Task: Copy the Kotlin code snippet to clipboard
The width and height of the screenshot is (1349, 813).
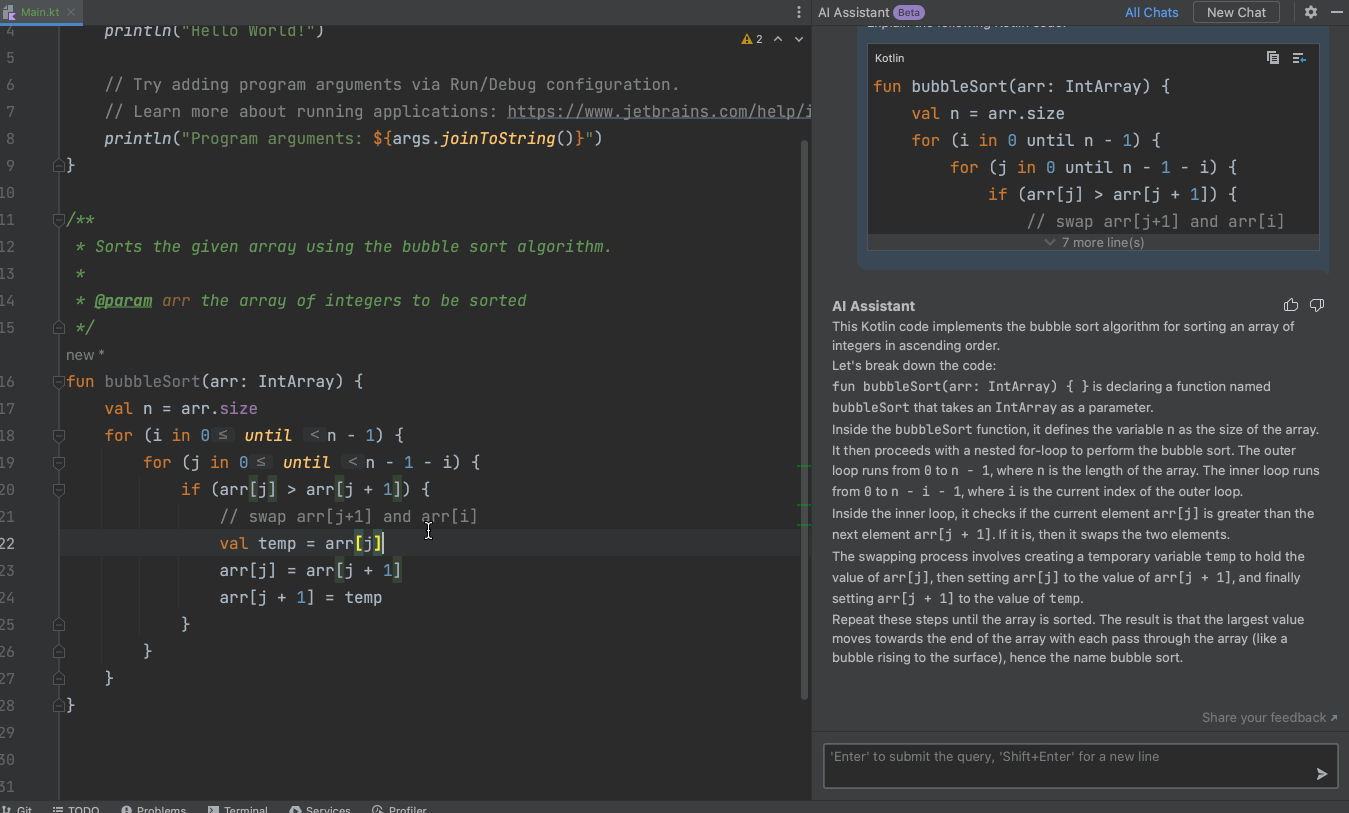Action: click(x=1272, y=58)
